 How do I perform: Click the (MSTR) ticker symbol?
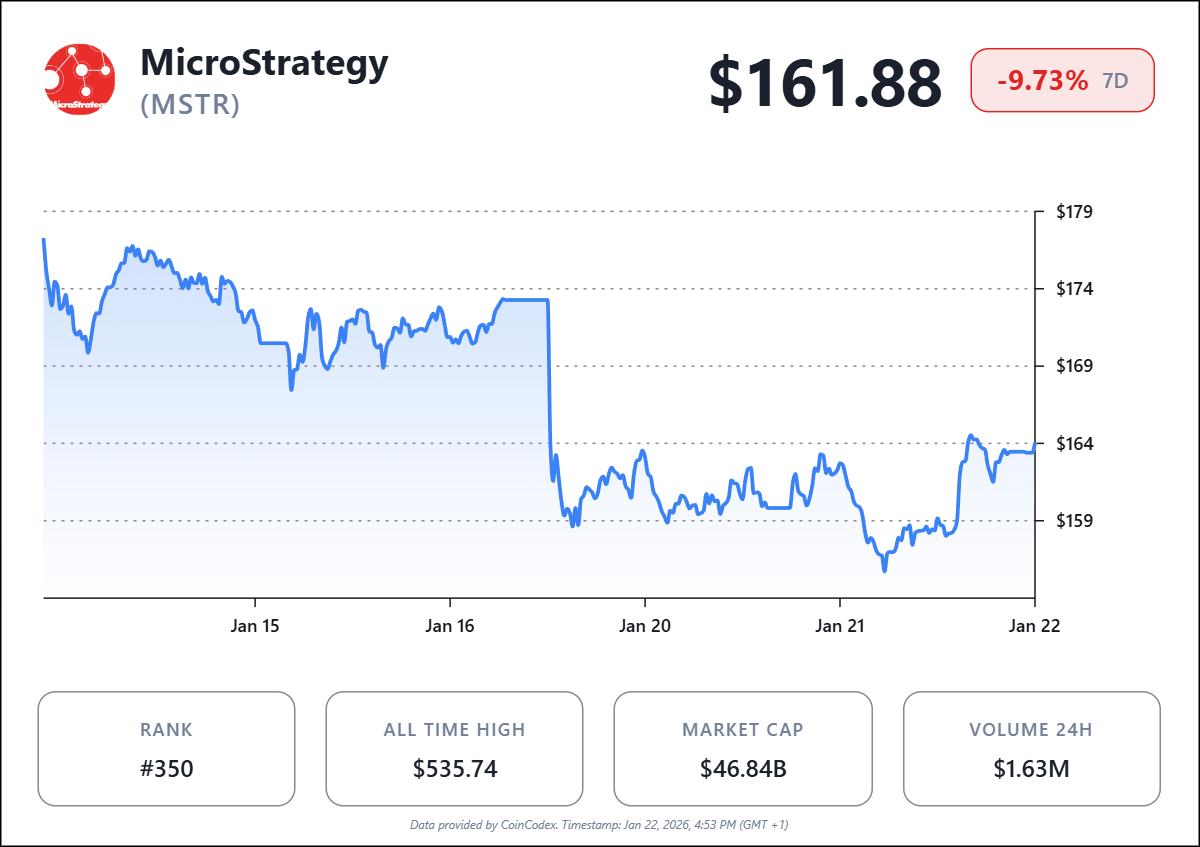click(190, 104)
